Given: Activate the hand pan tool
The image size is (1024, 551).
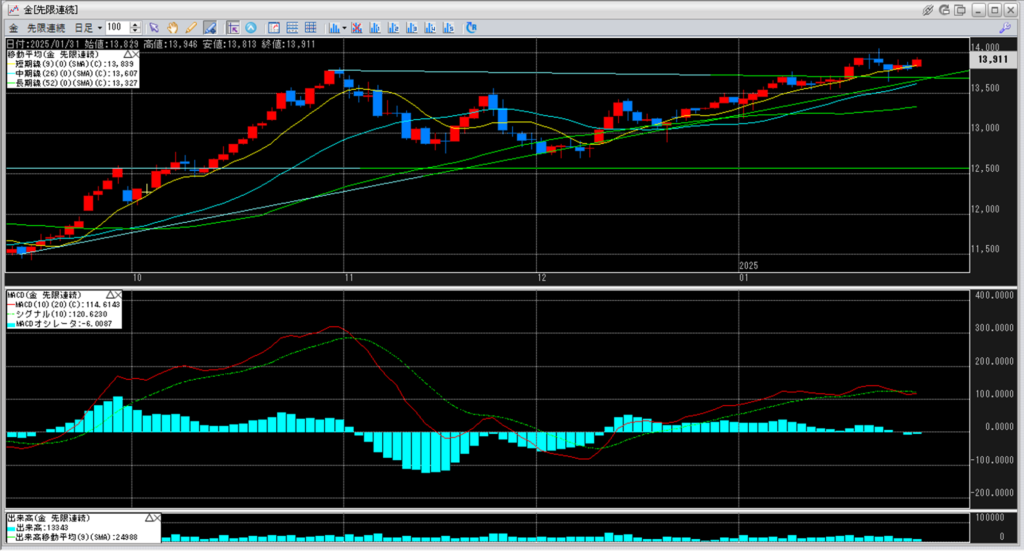Looking at the screenshot, I should click(173, 27).
